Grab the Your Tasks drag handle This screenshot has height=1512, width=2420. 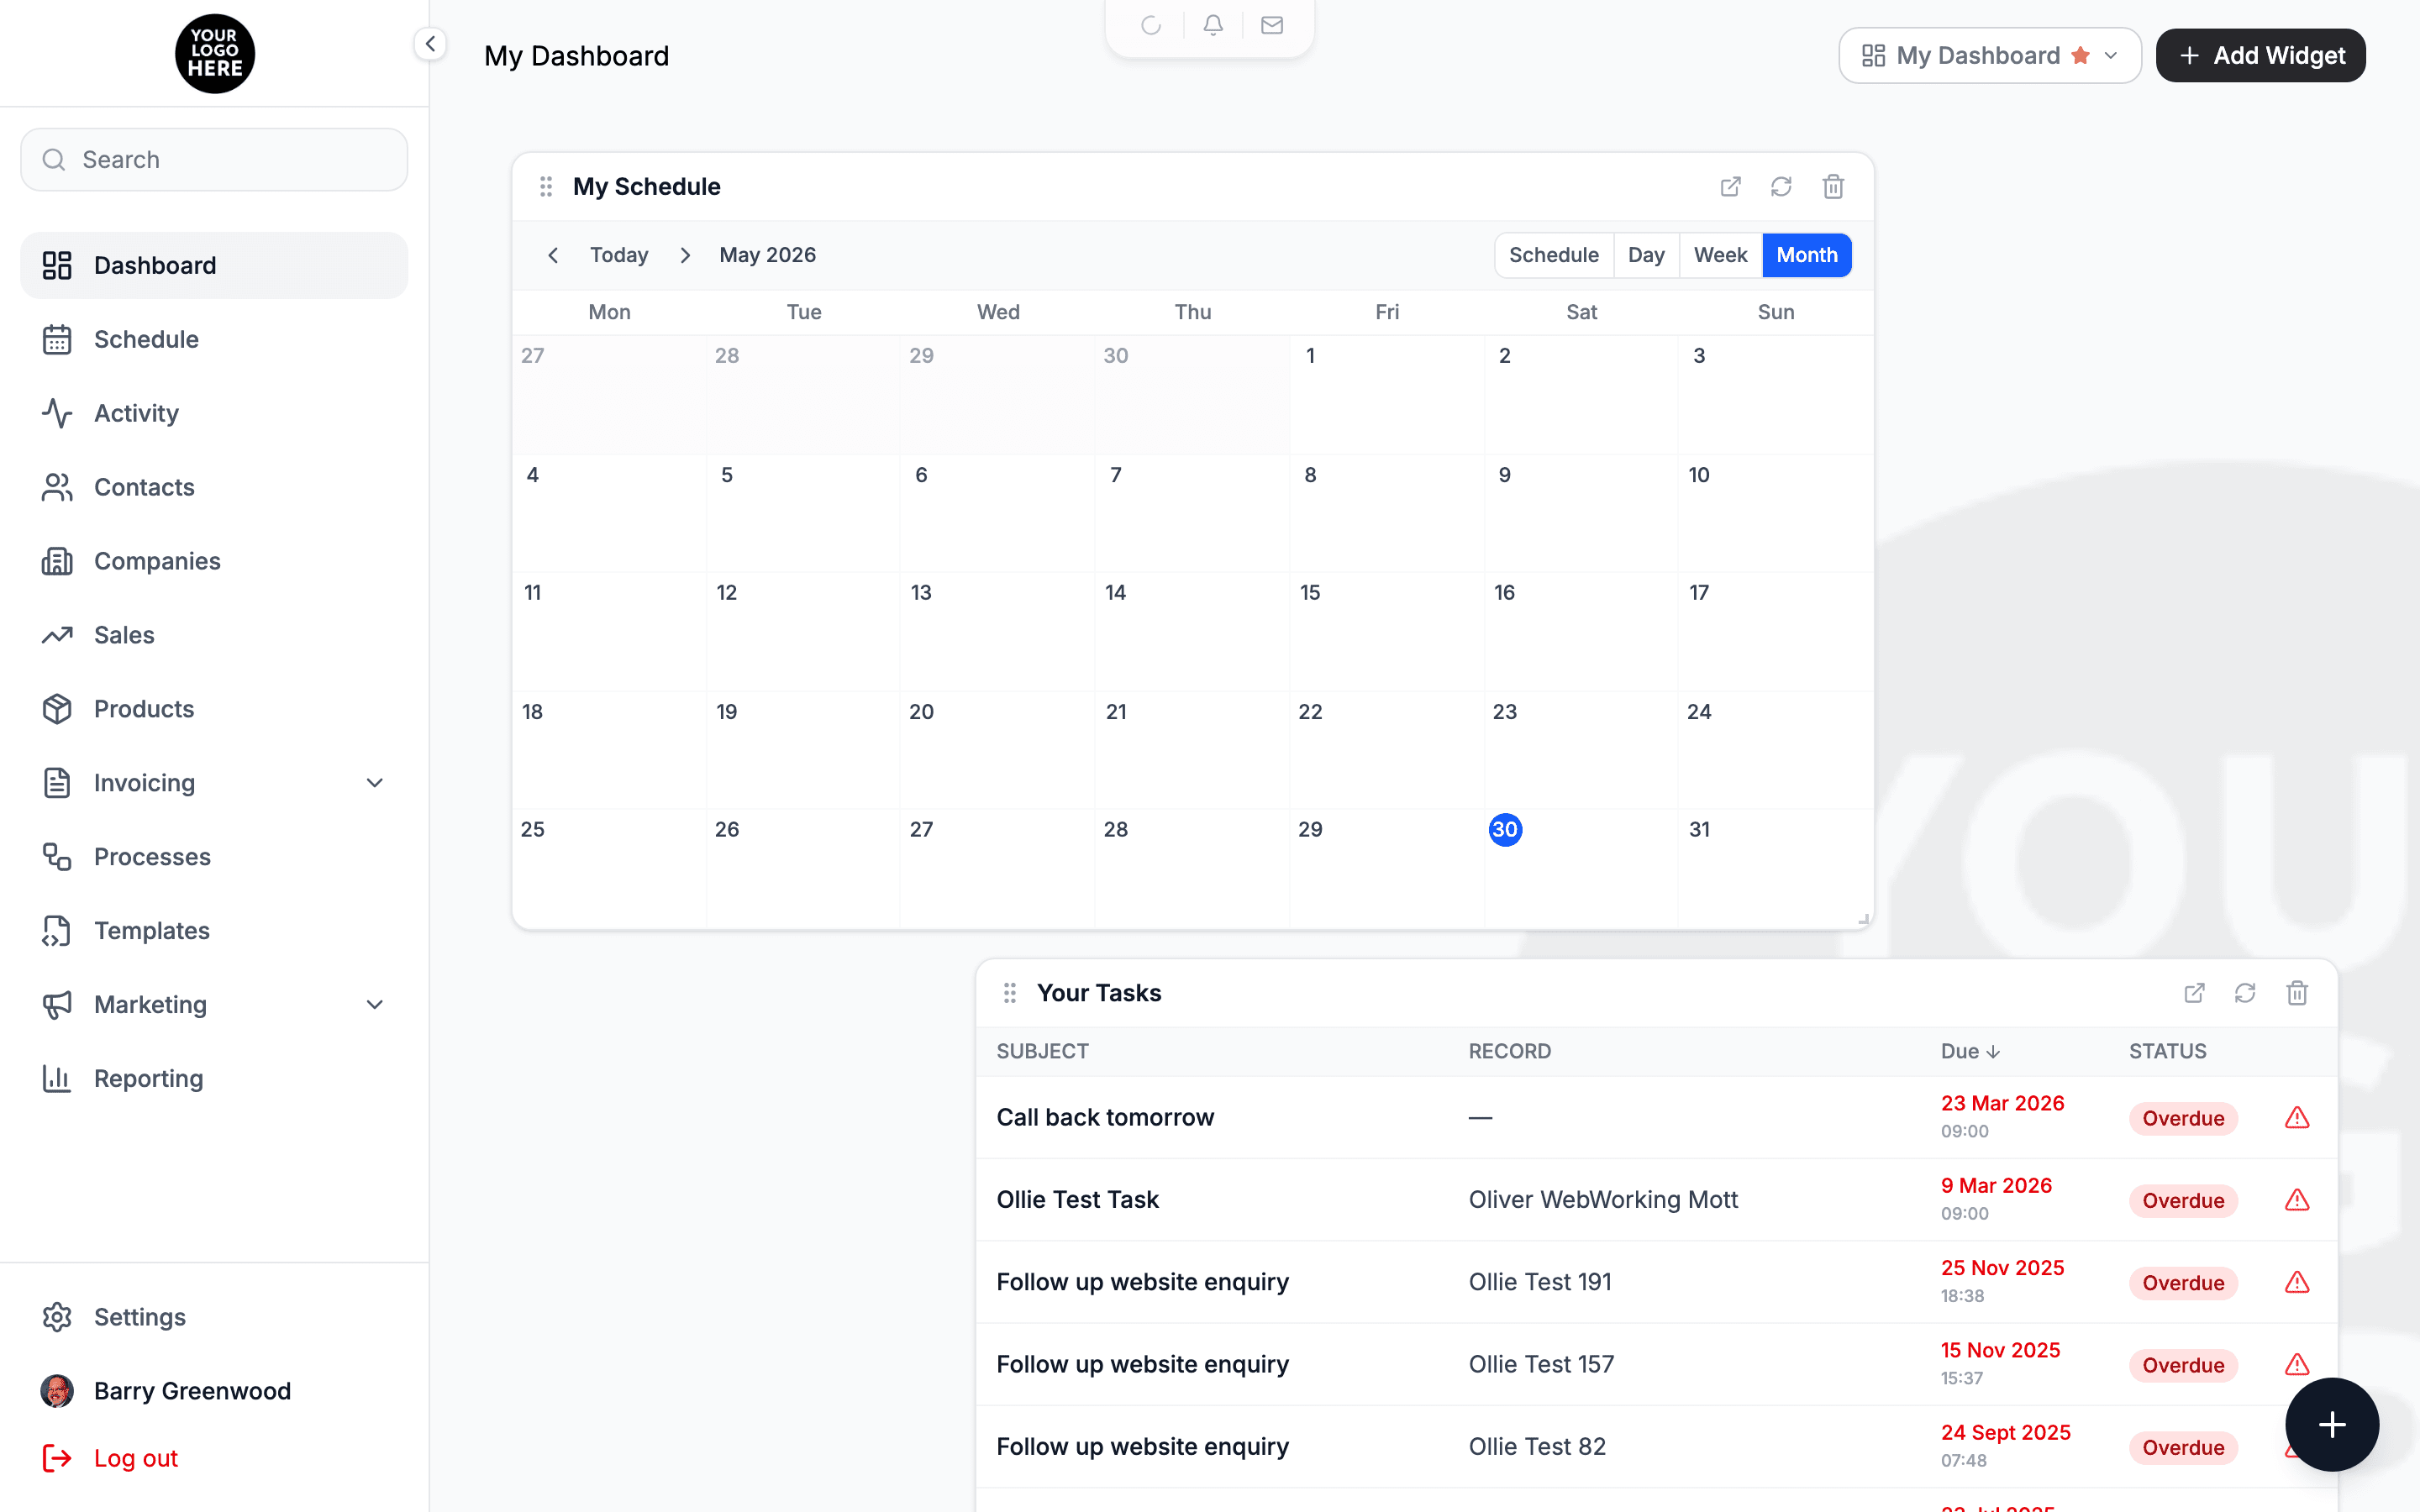[1010, 993]
